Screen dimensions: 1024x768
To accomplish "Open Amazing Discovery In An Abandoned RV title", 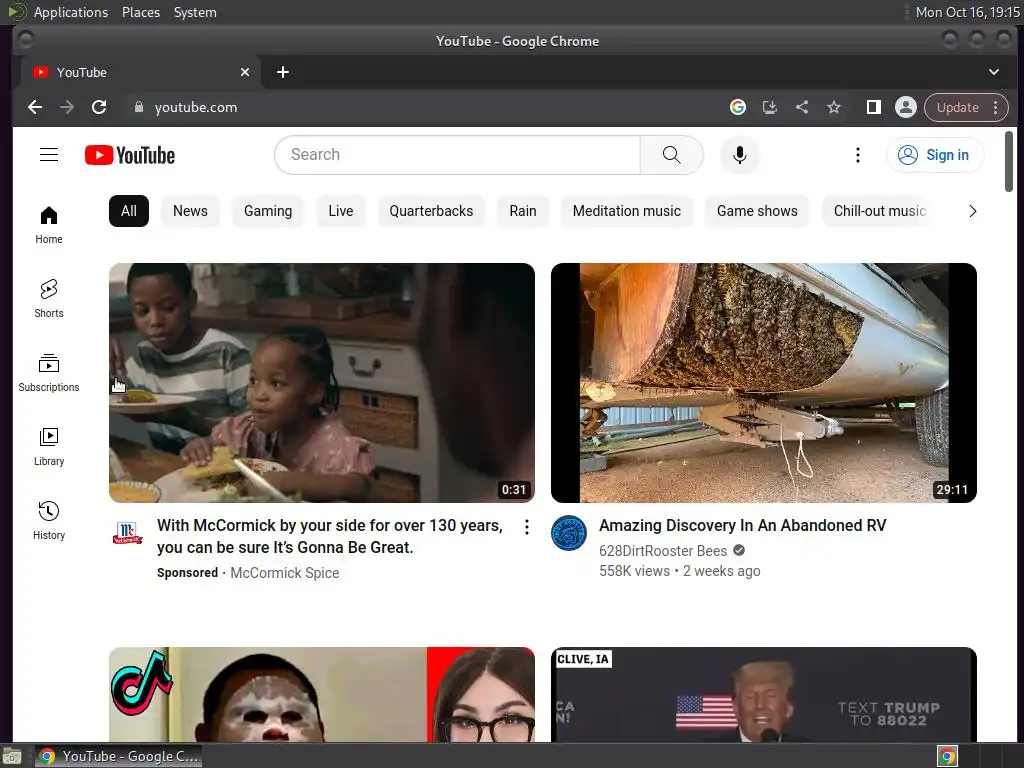I will [743, 526].
